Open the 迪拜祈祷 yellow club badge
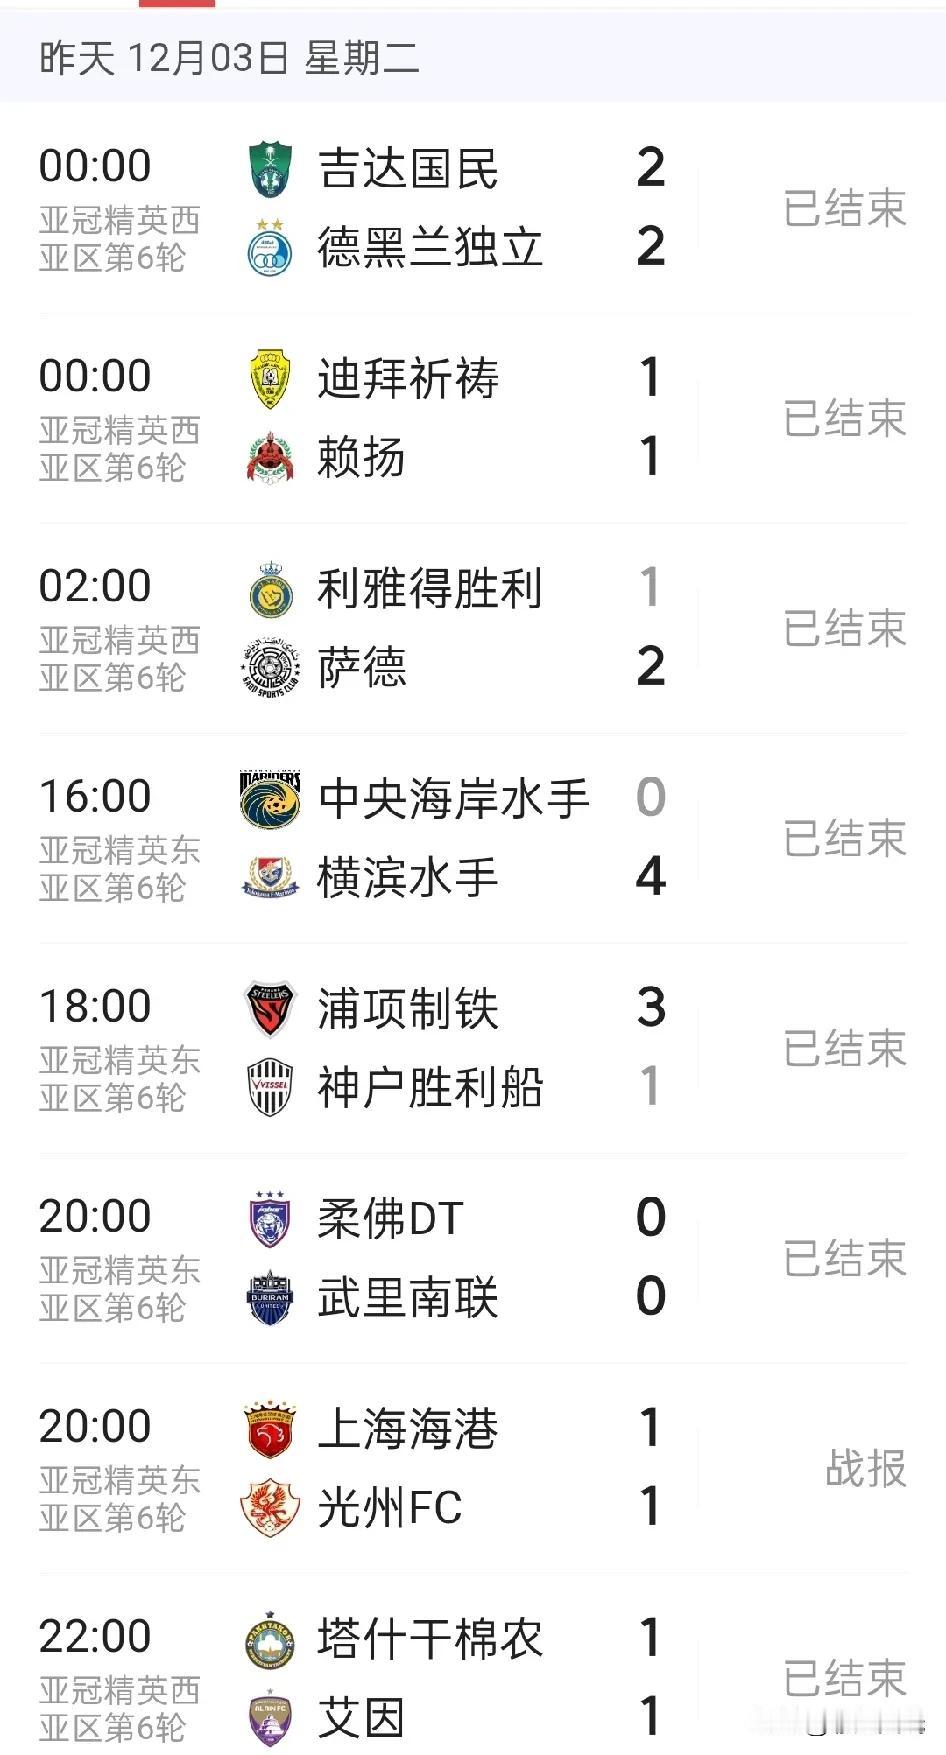This screenshot has height=1755, width=946. click(x=270, y=378)
